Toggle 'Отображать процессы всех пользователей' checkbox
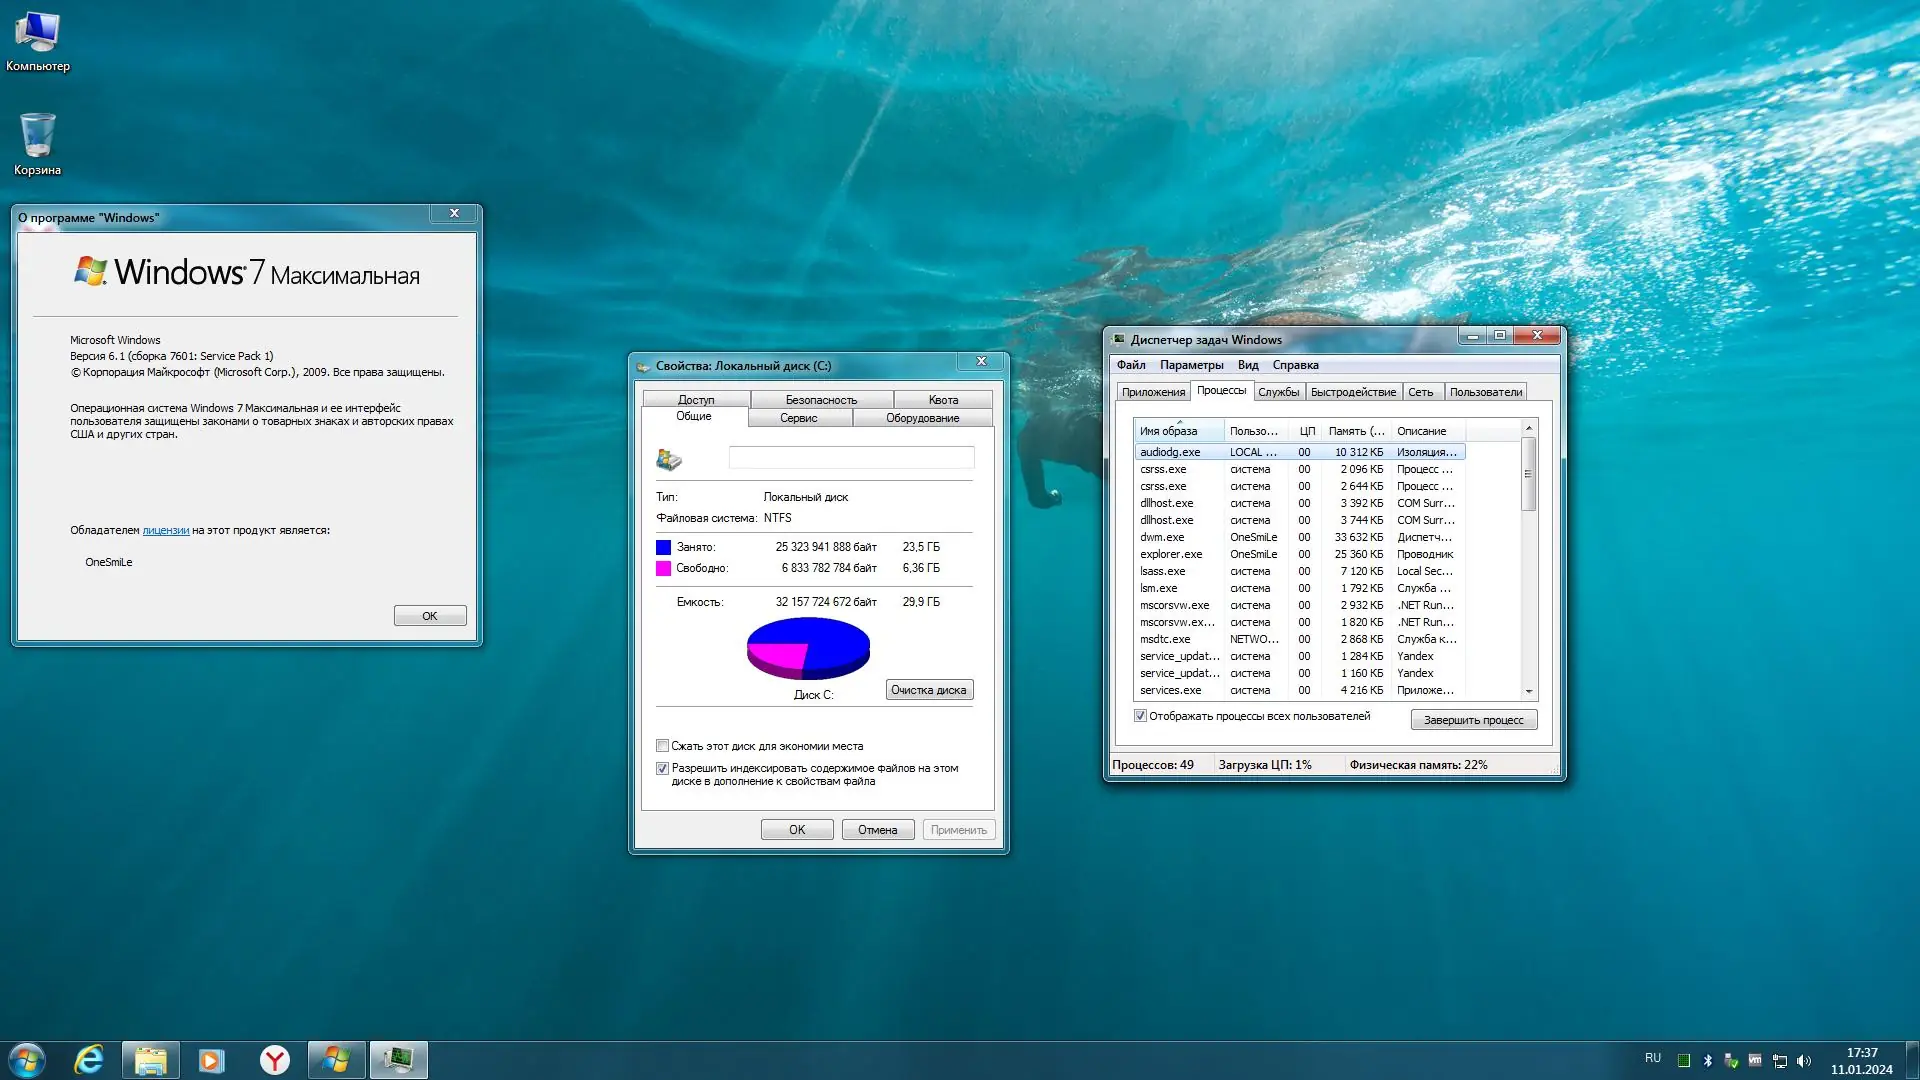The height and width of the screenshot is (1080, 1920). point(1140,716)
